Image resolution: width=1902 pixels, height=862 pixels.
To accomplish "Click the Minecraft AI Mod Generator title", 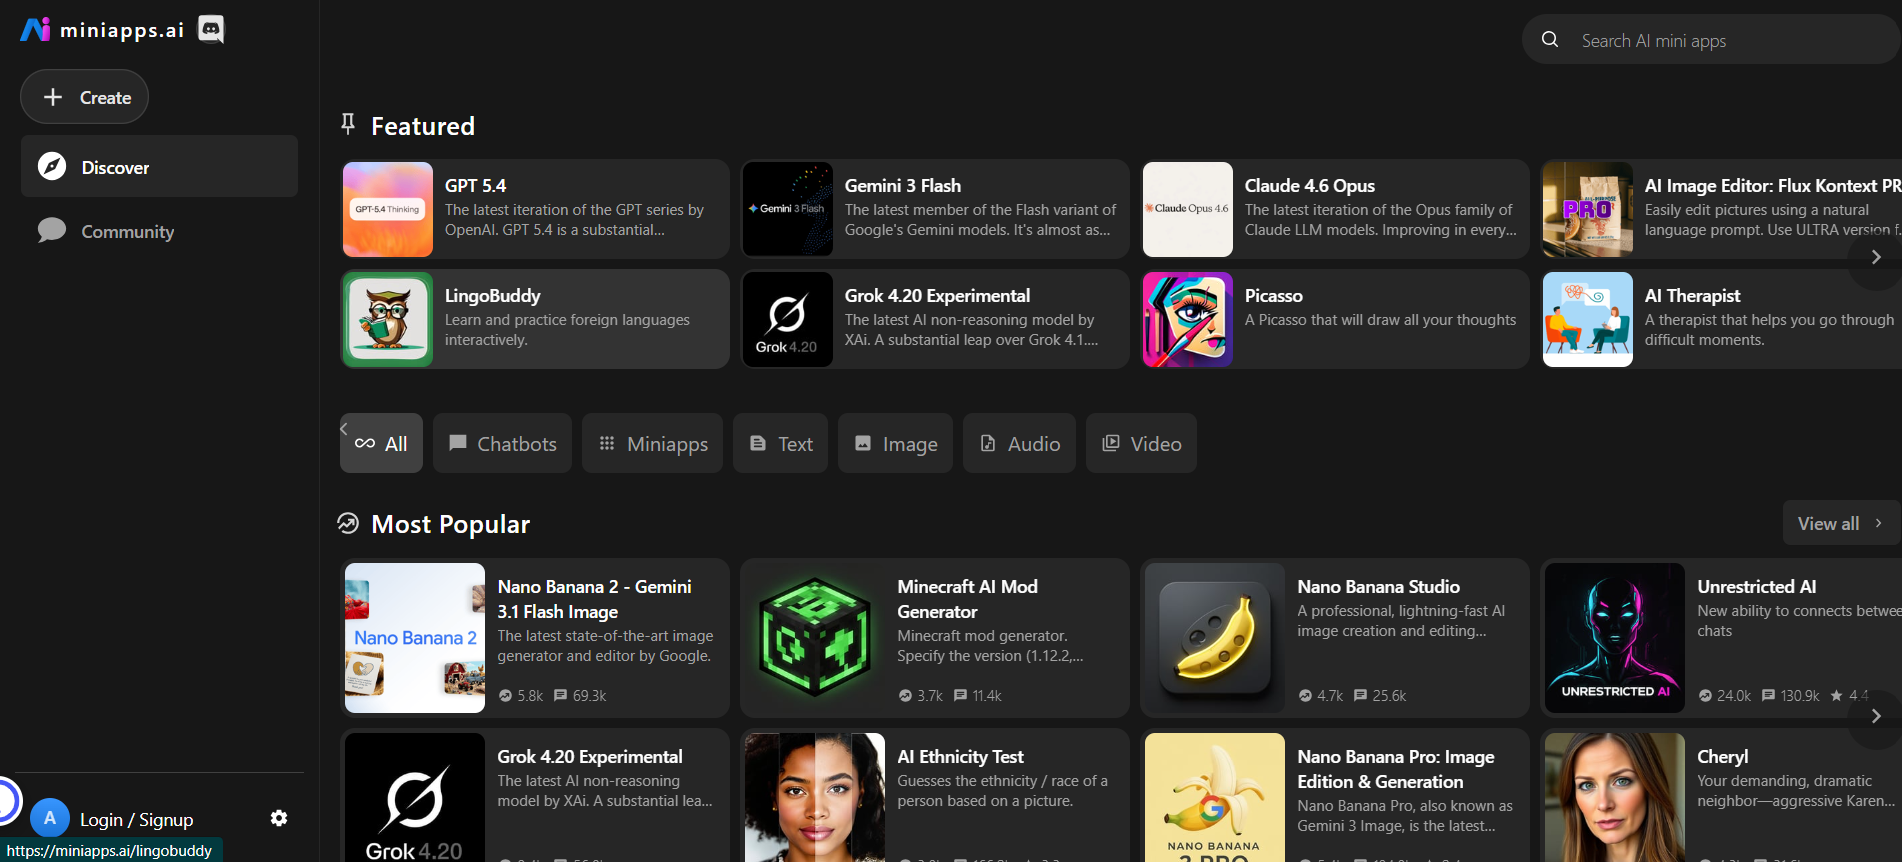I will pyautogui.click(x=967, y=599).
